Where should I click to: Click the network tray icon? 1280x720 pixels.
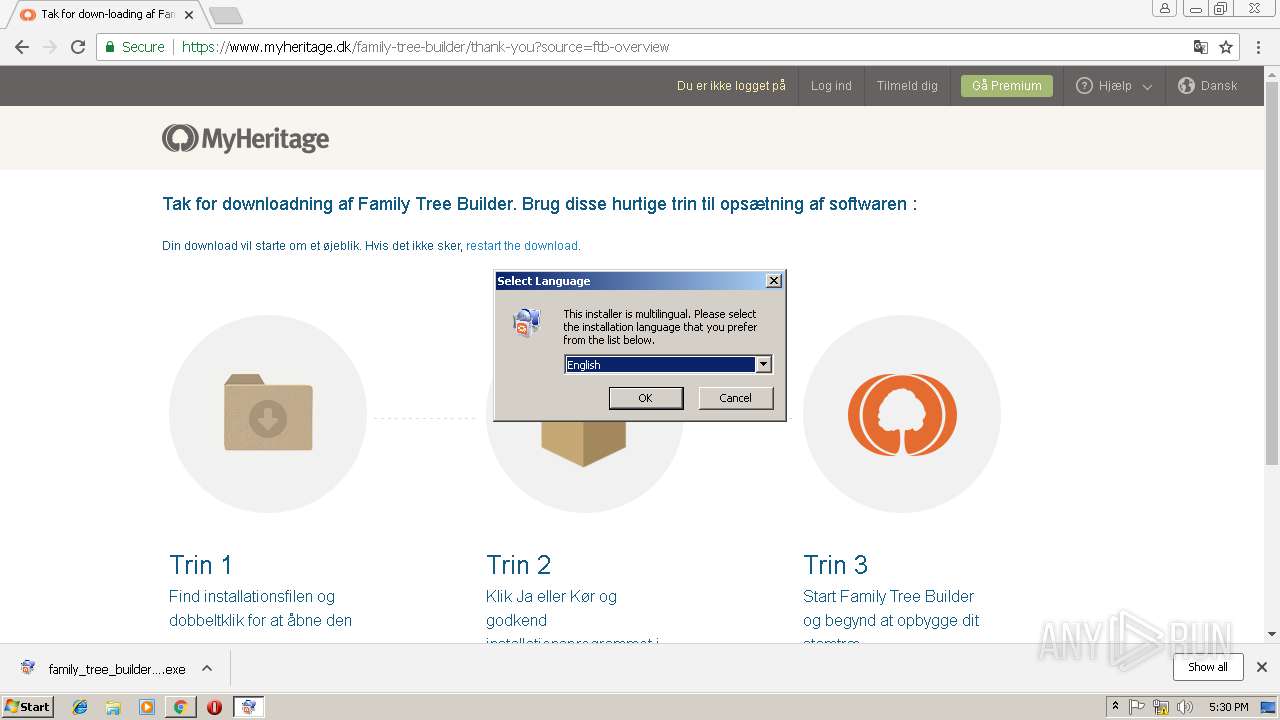tap(1161, 707)
